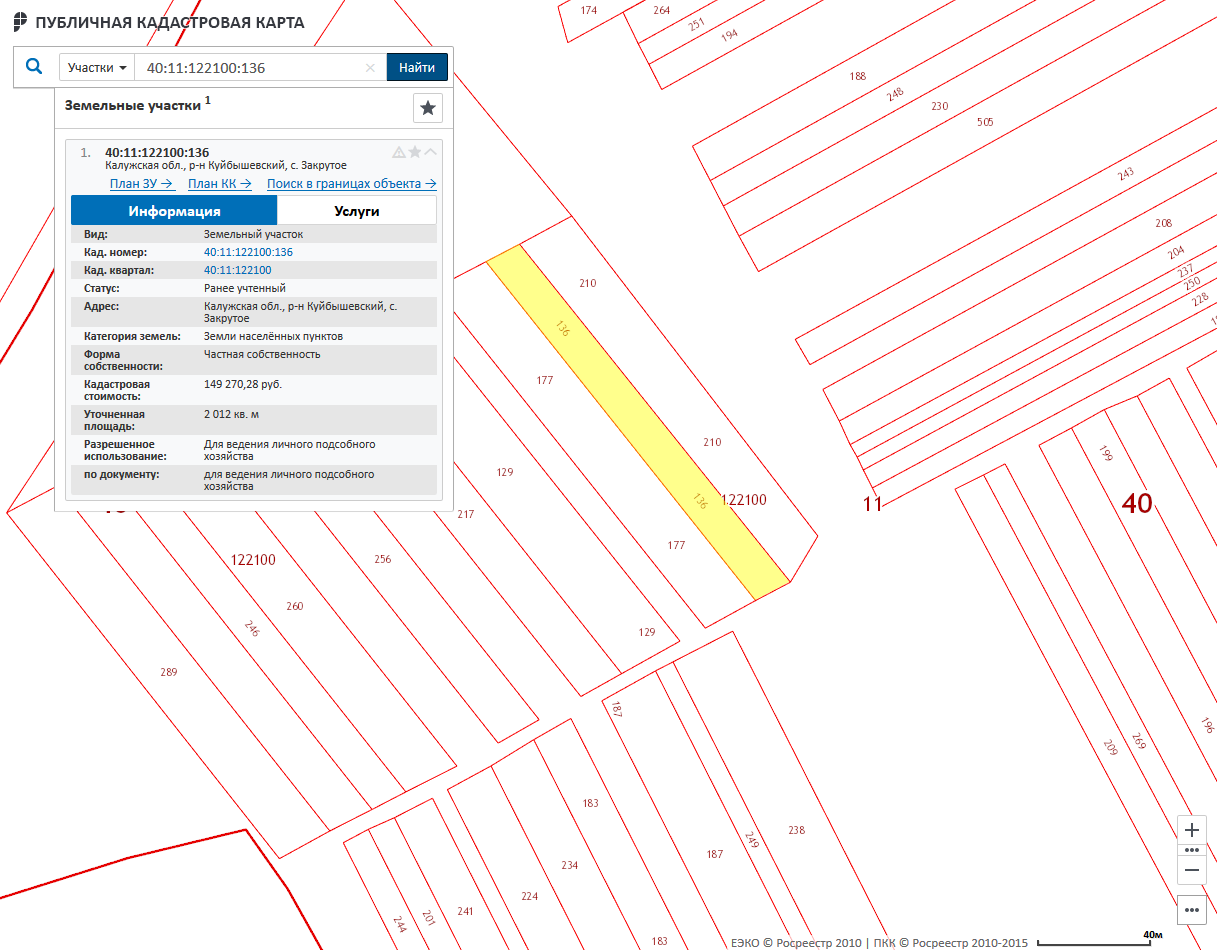Click parcel label 224 on the map
Image resolution: width=1217 pixels, height=950 pixels.
tap(530, 896)
